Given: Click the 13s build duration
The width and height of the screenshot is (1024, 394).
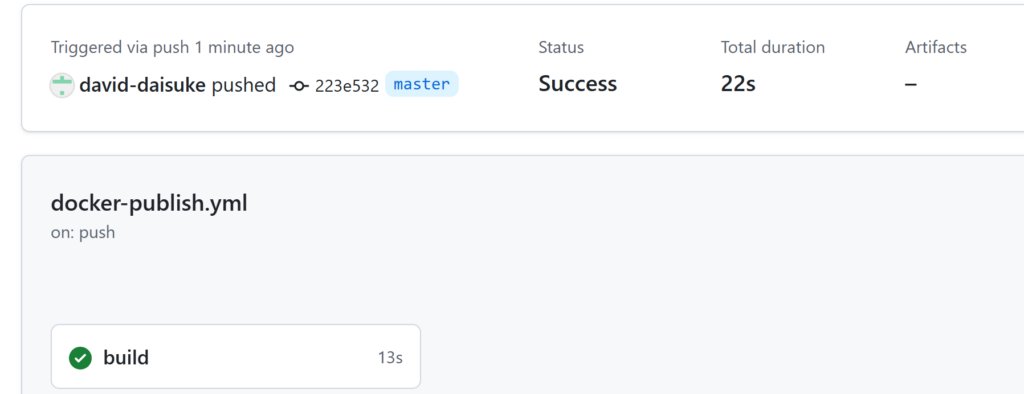Looking at the screenshot, I should 390,358.
